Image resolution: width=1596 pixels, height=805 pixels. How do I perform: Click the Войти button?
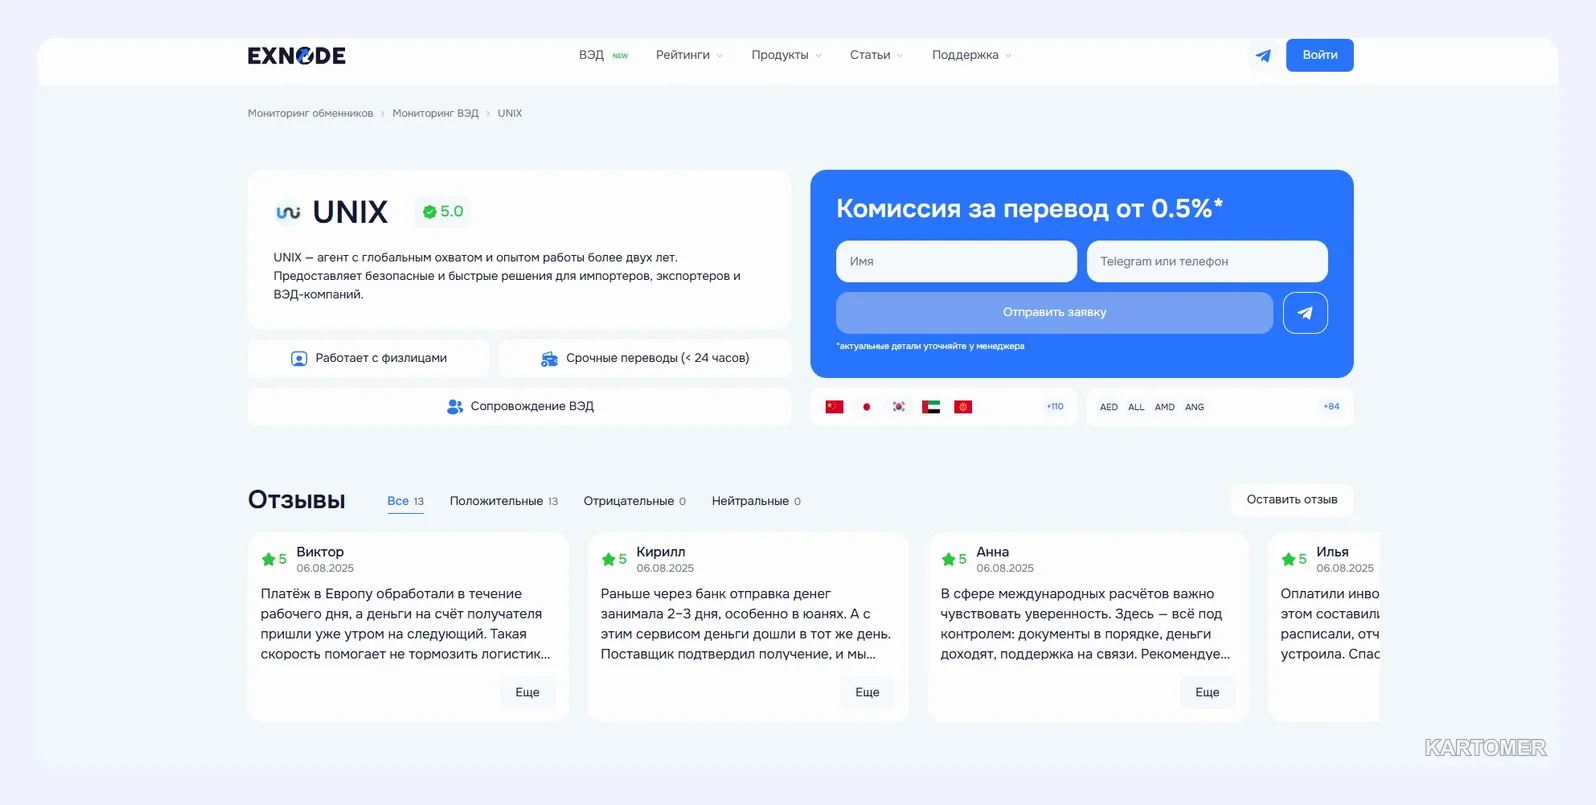(x=1320, y=55)
